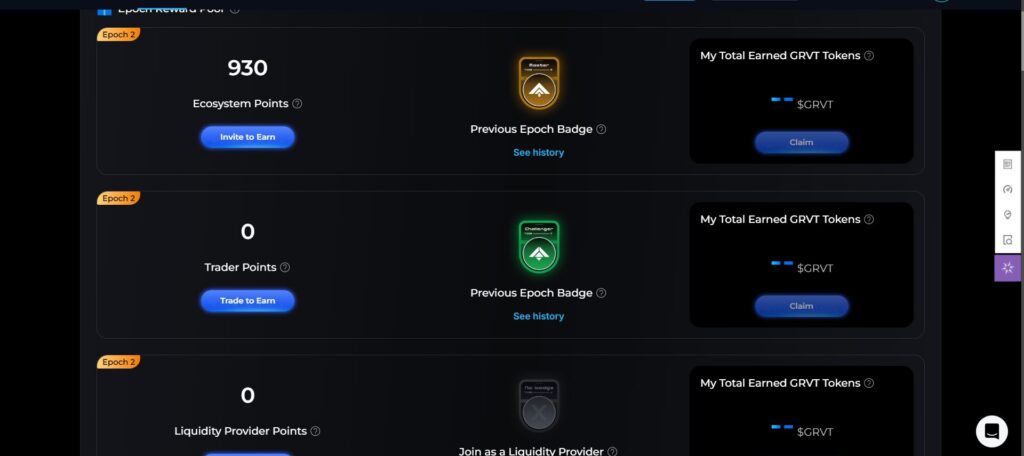Open the chat support bubble
1024x456 pixels.
click(x=991, y=431)
